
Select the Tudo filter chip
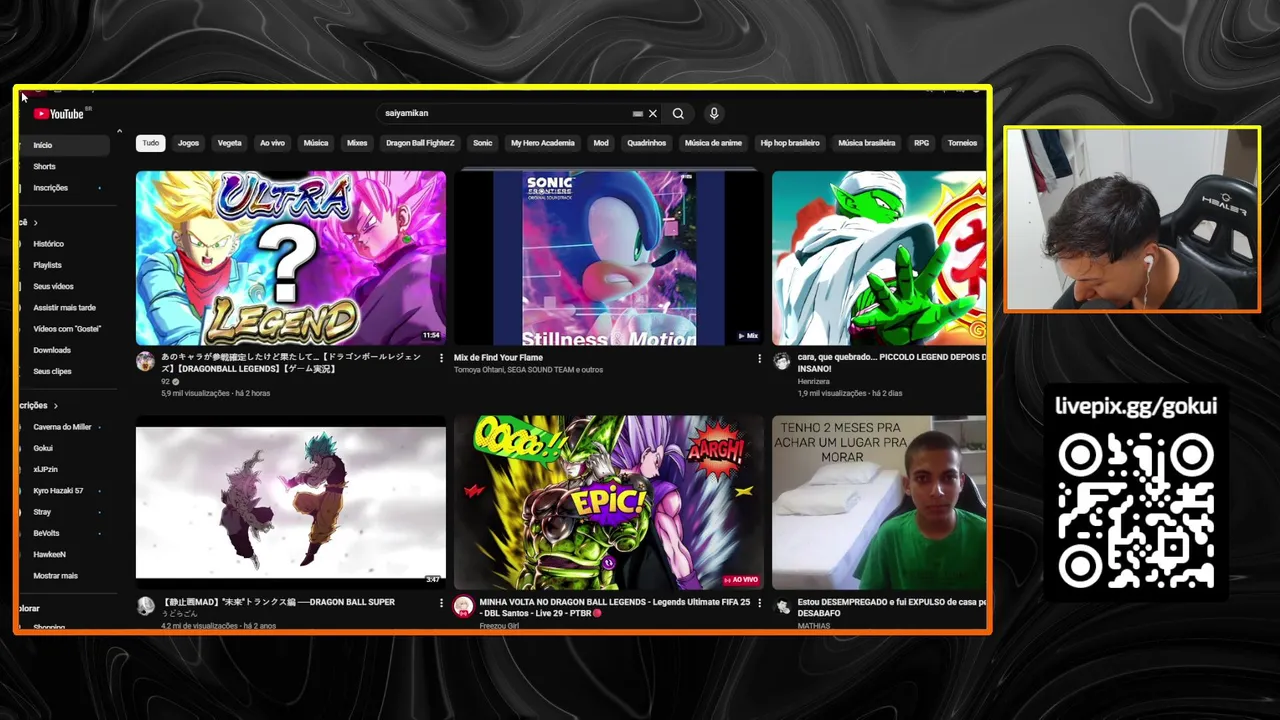tap(150, 143)
